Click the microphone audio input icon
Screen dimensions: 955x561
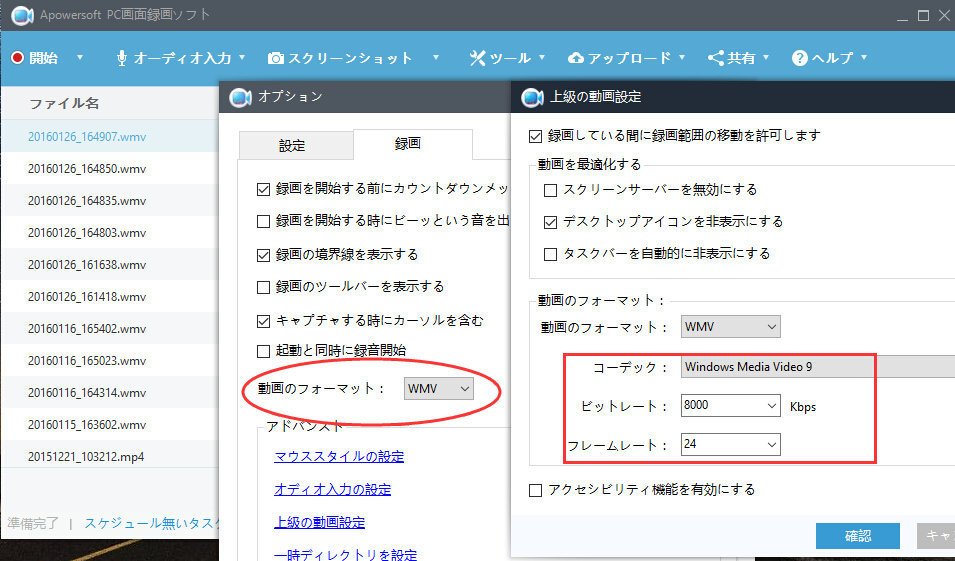pos(122,58)
